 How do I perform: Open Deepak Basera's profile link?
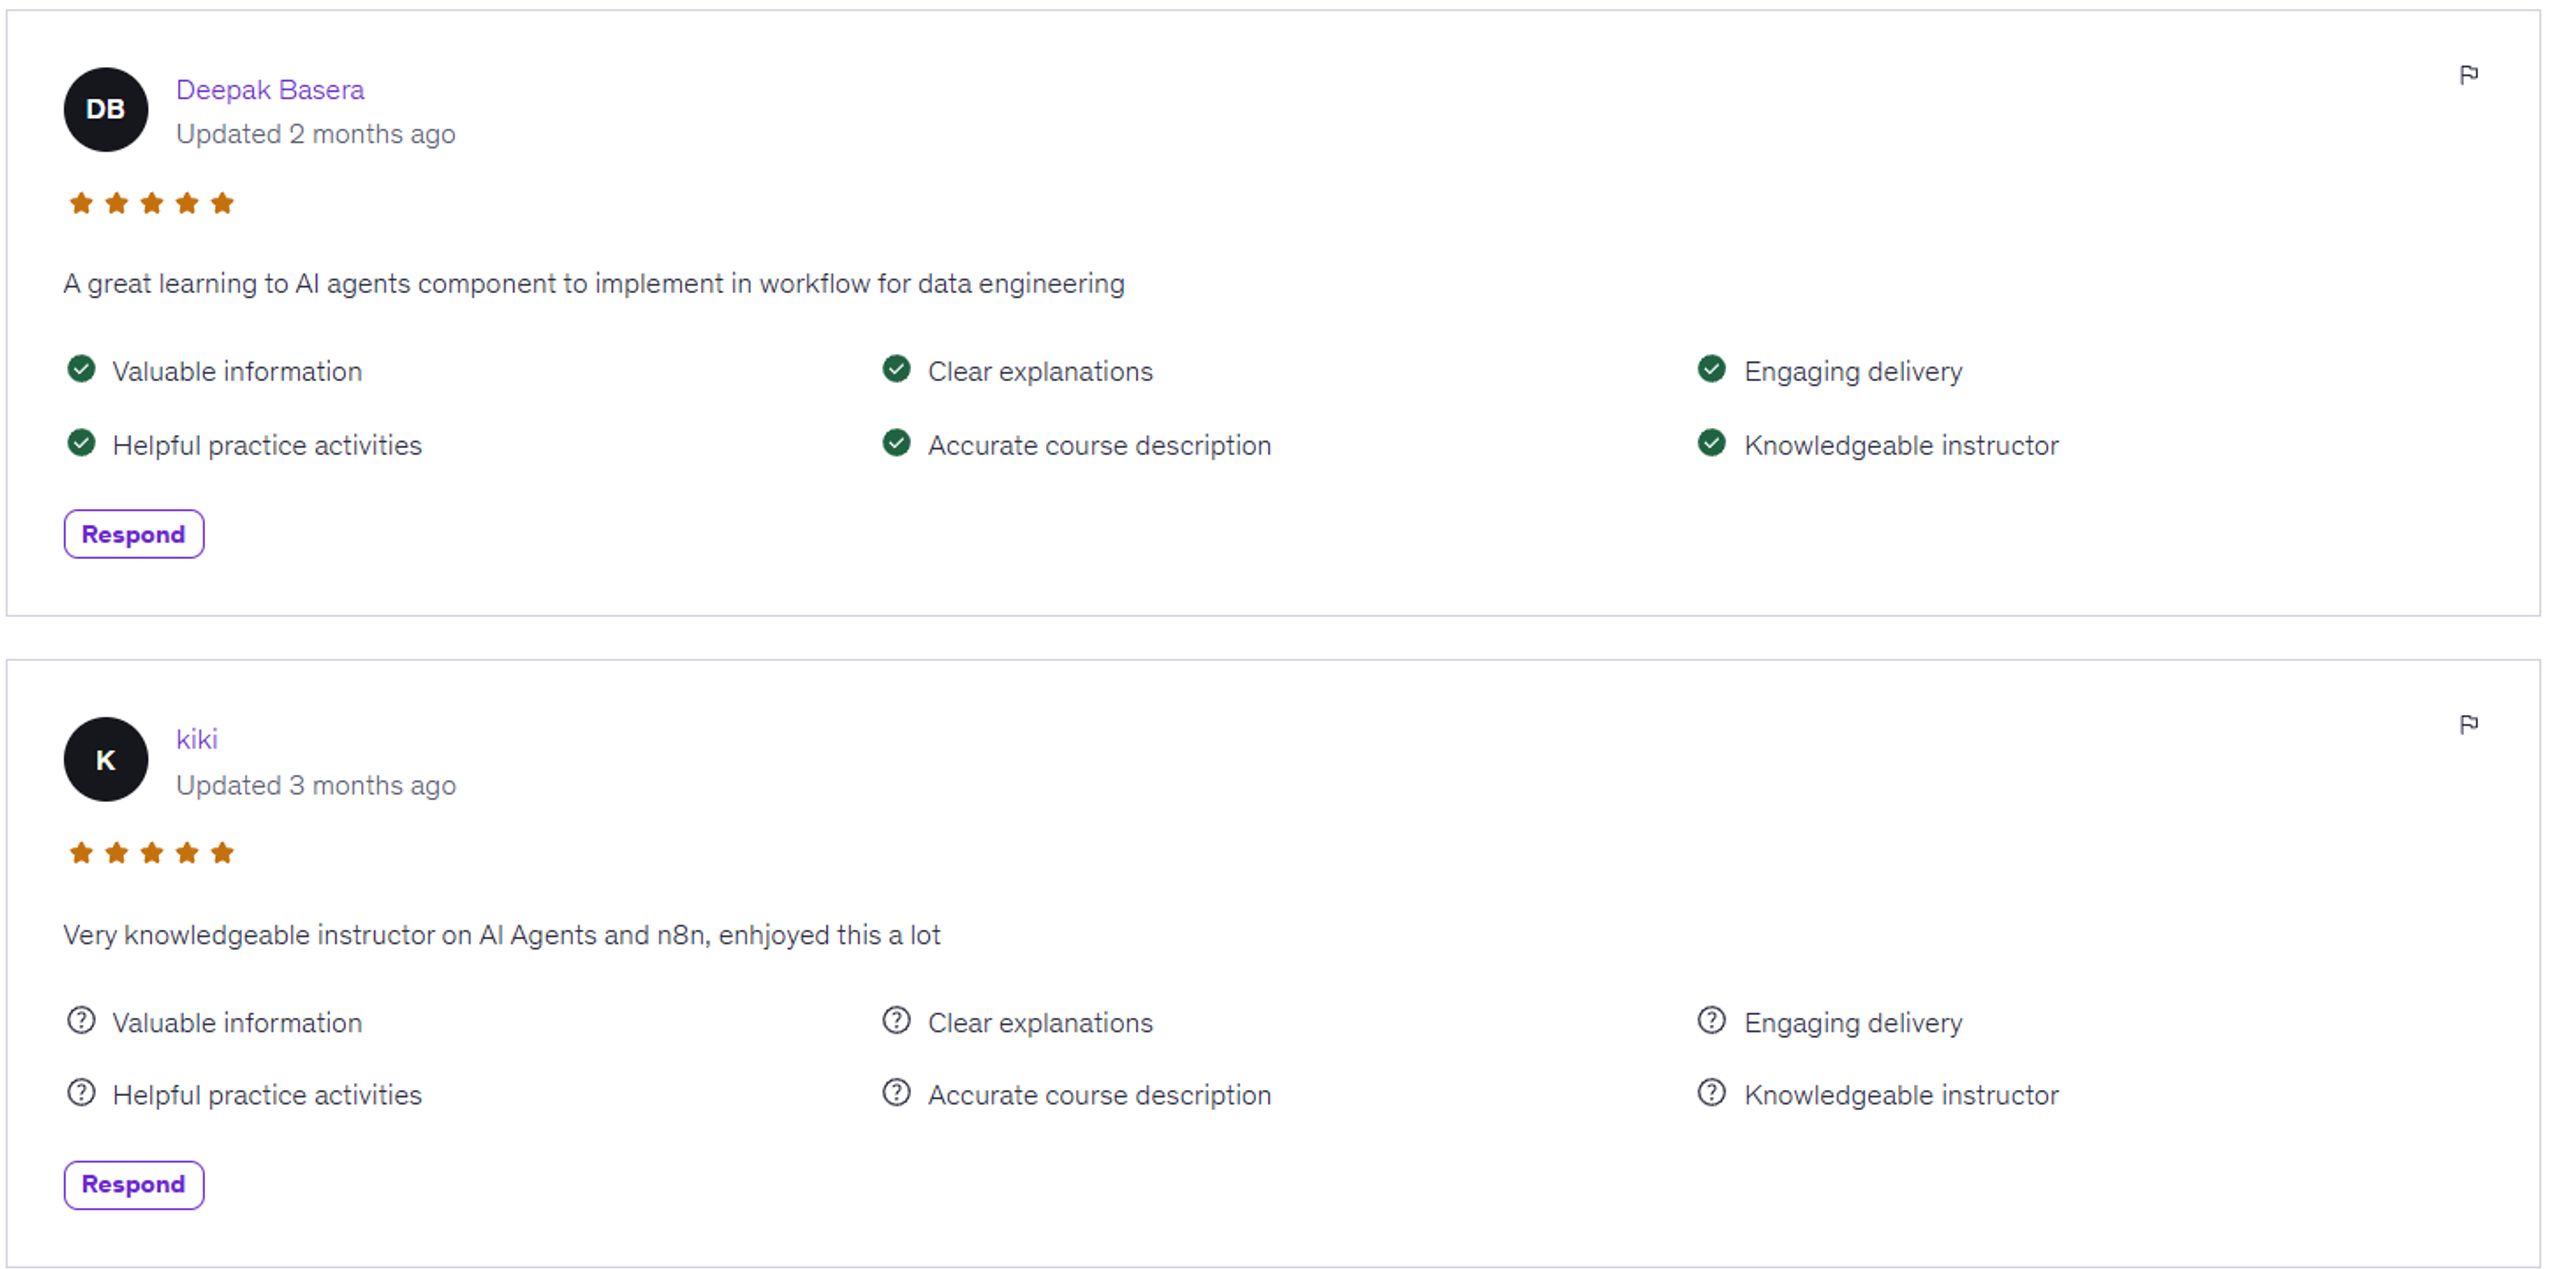[270, 90]
